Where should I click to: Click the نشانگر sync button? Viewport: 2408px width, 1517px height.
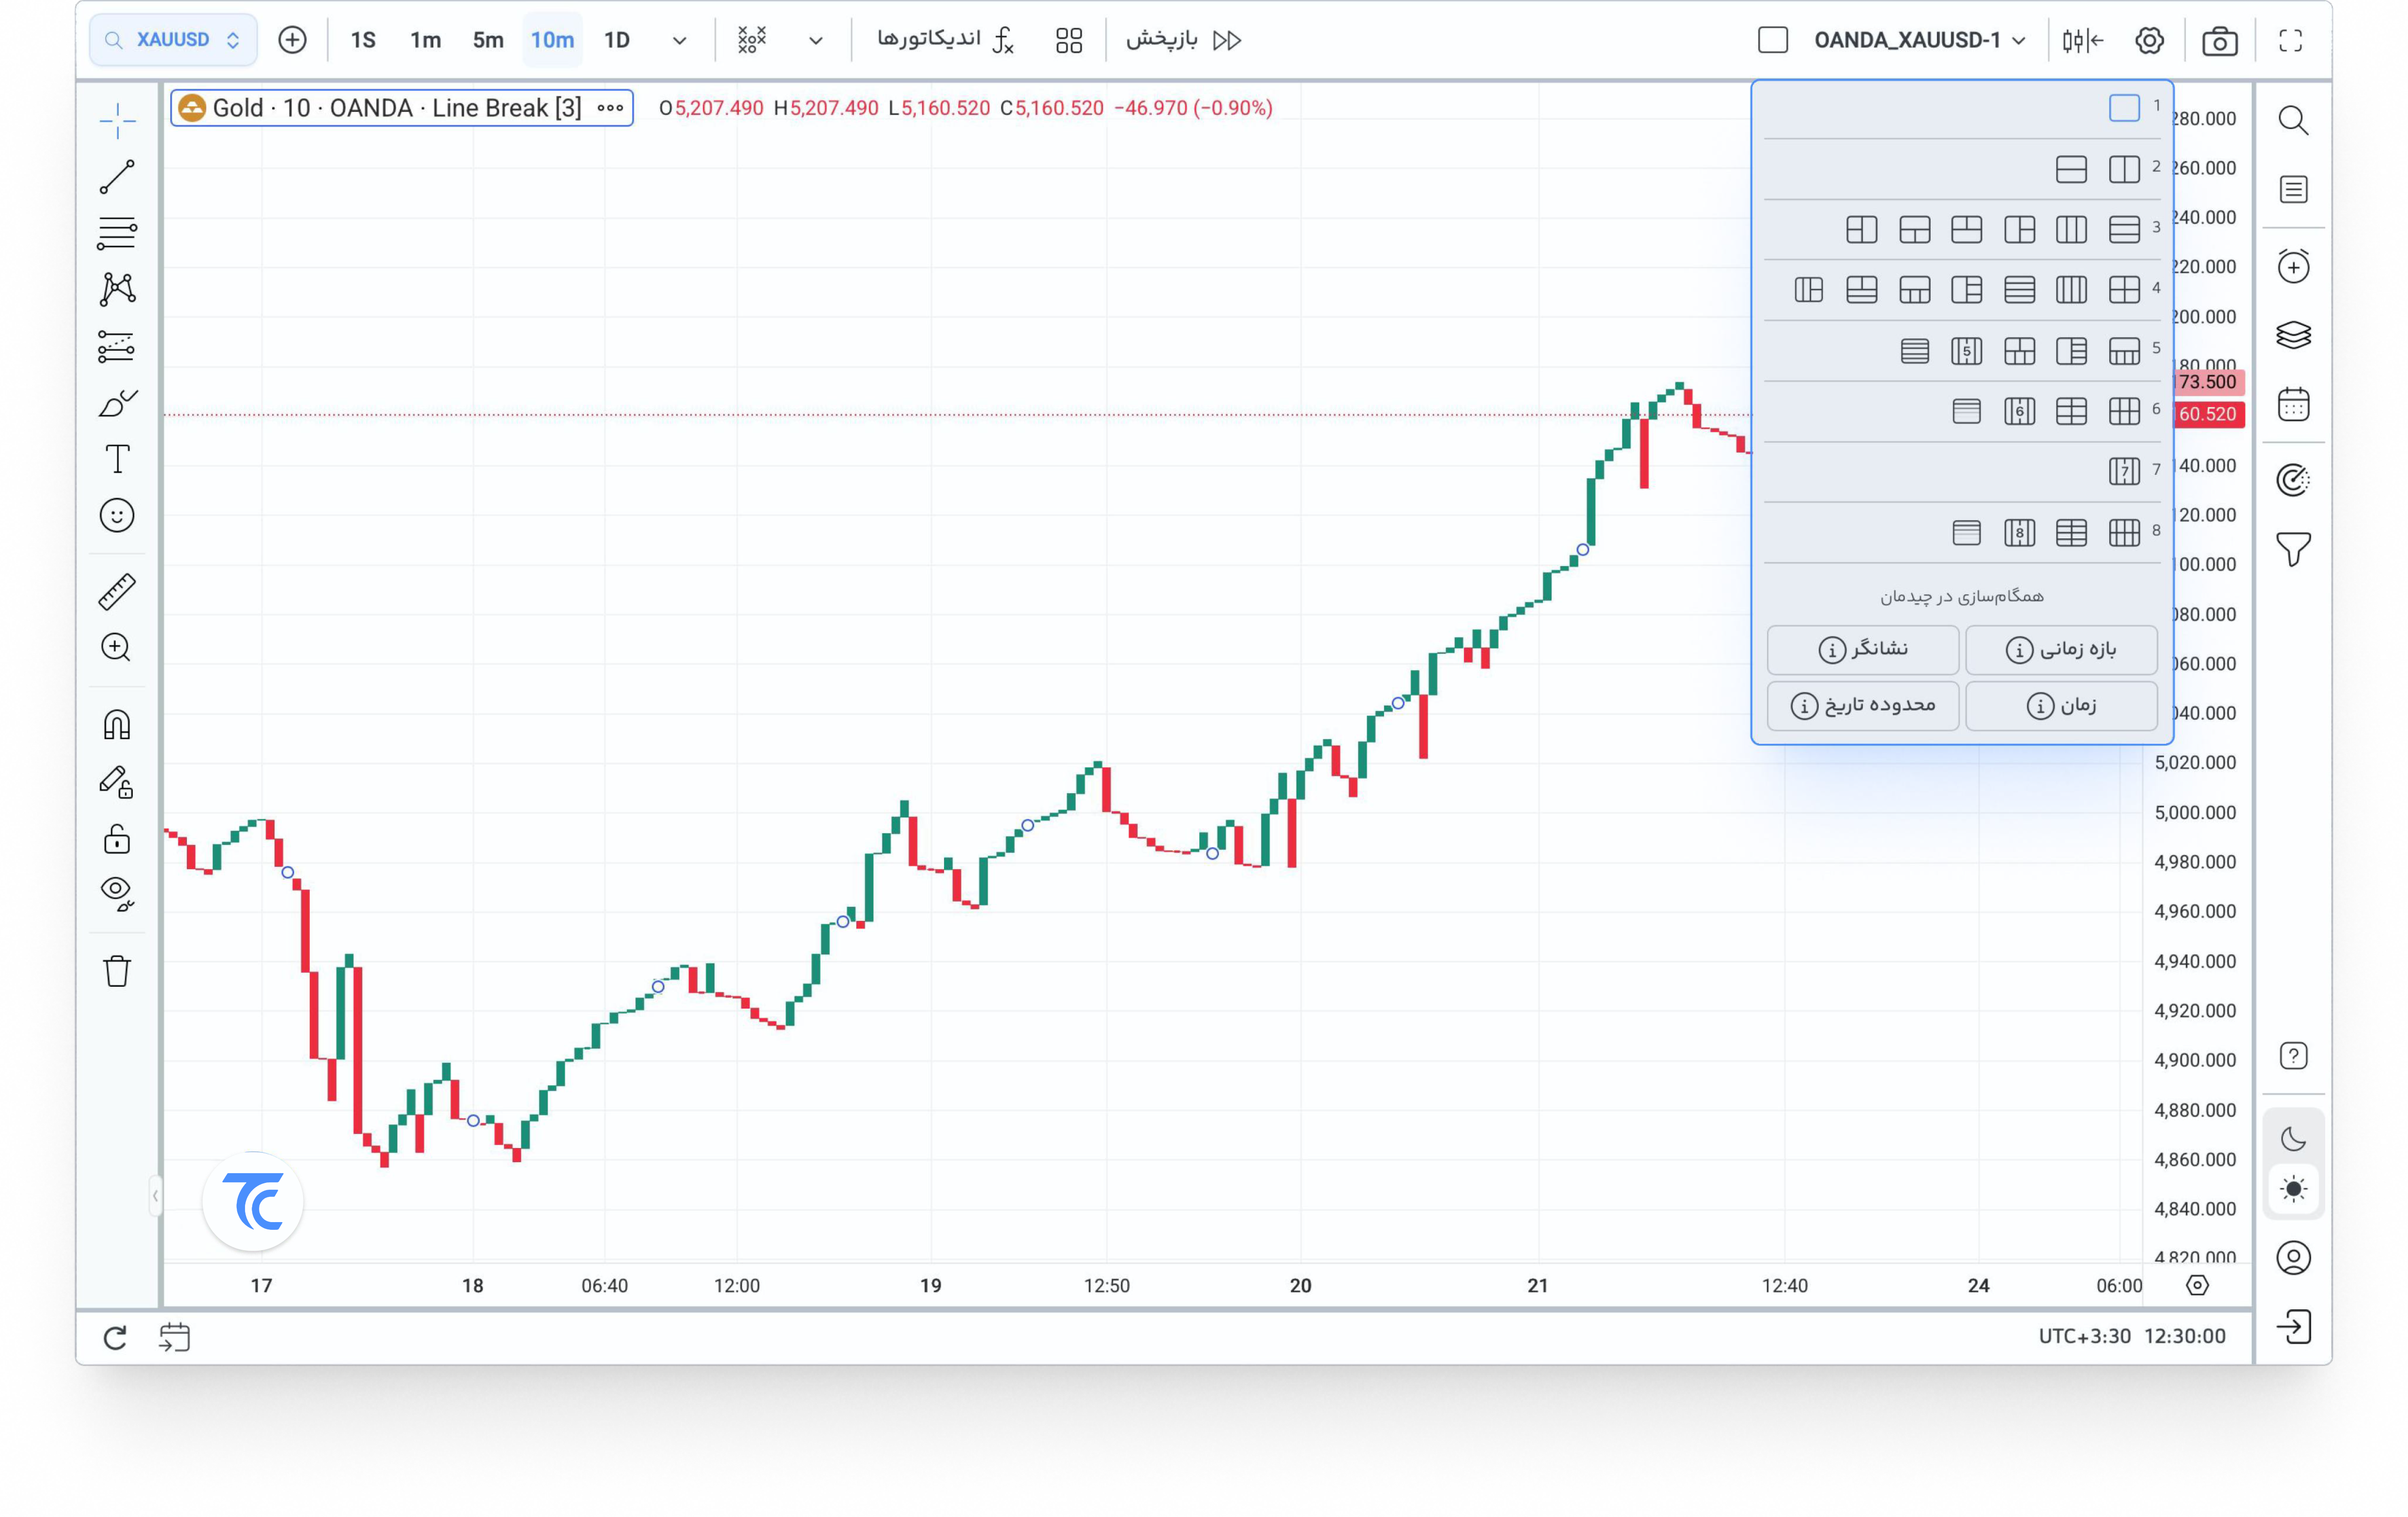coord(1862,649)
